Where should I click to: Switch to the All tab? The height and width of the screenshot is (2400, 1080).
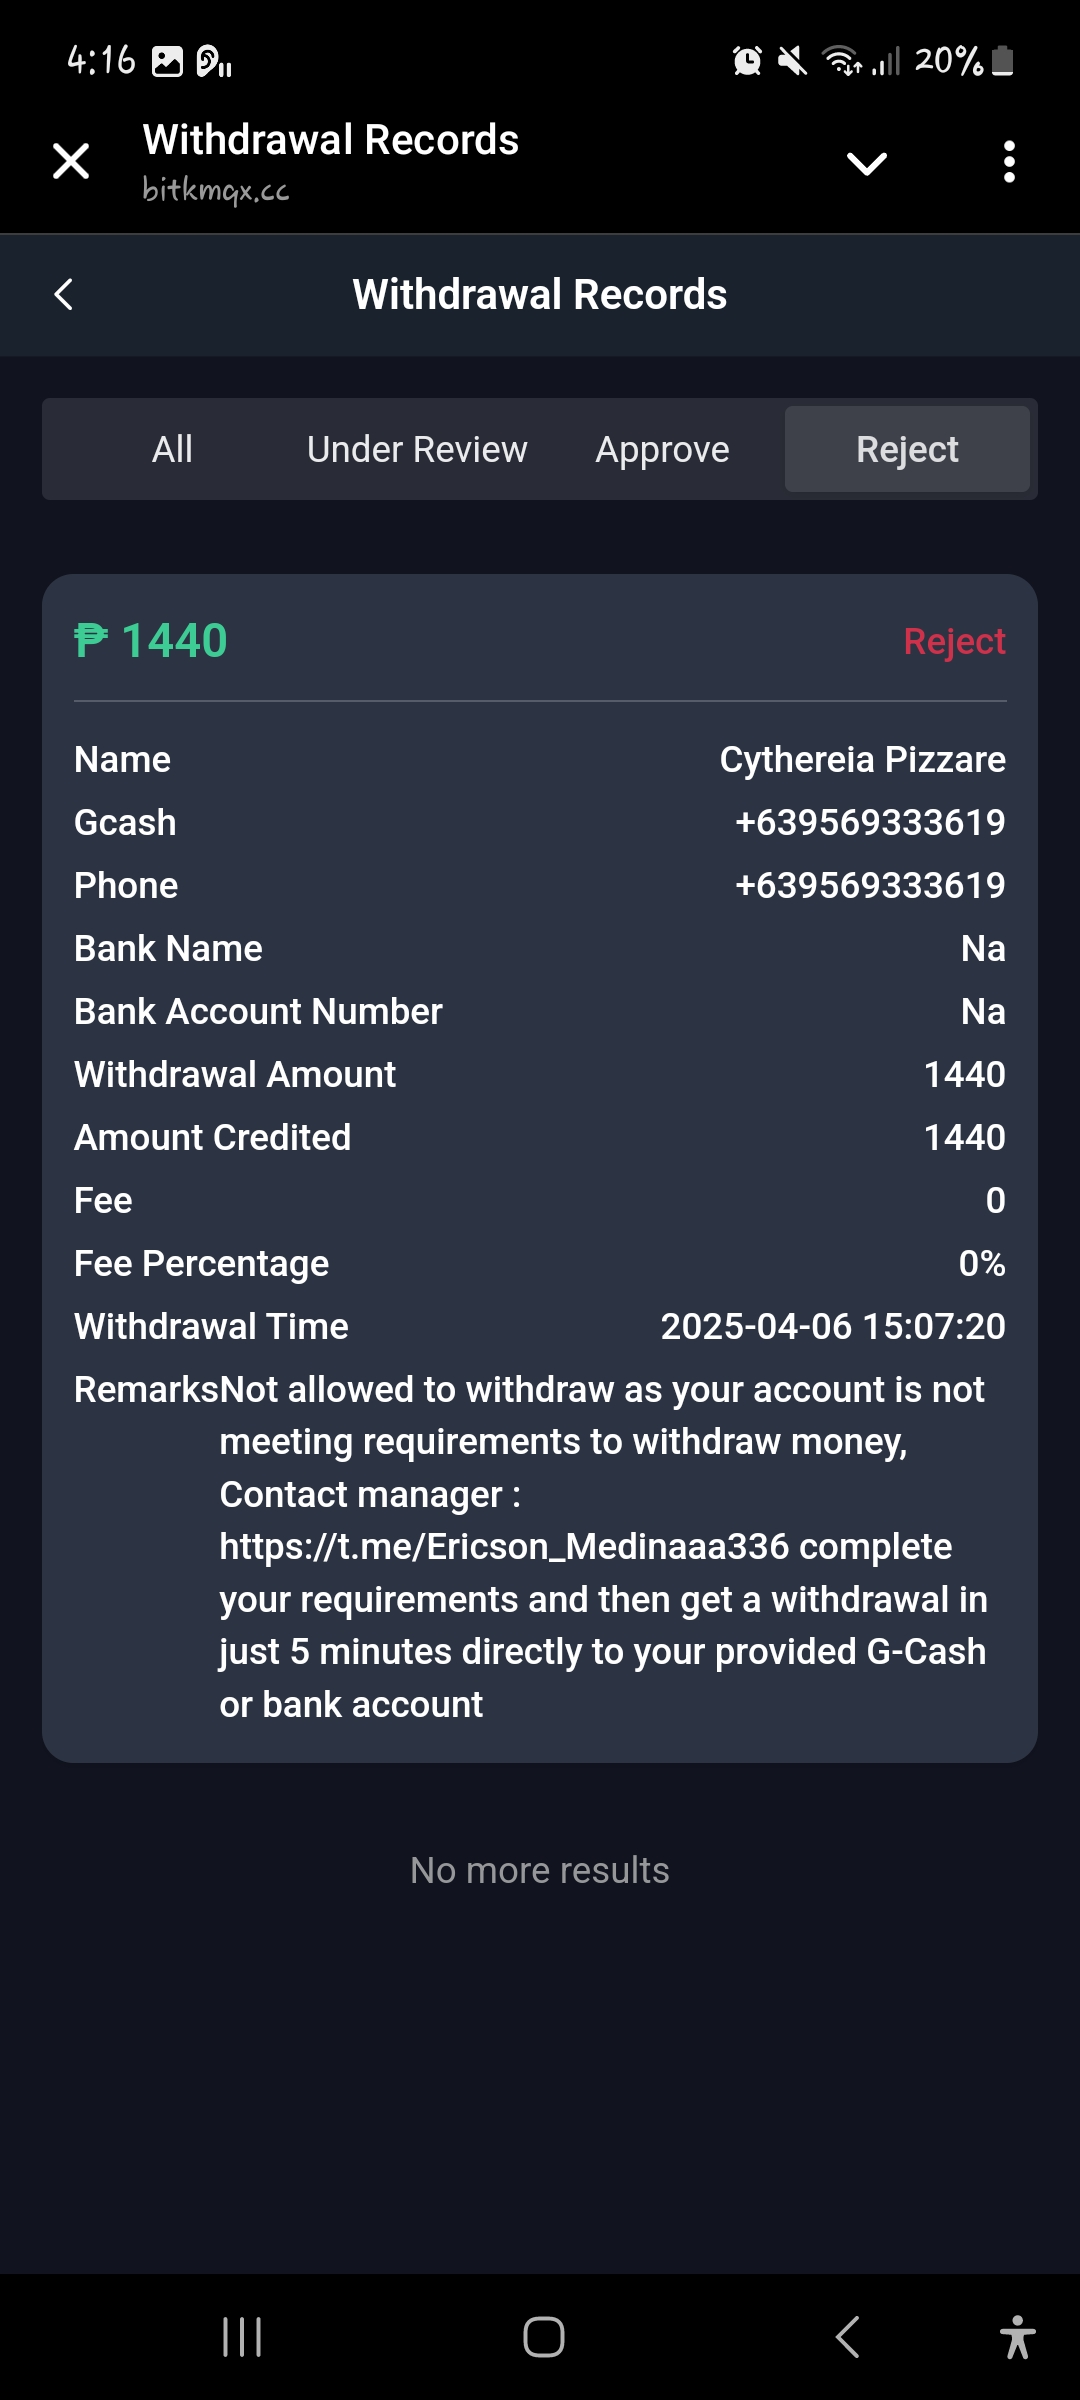pyautogui.click(x=172, y=450)
